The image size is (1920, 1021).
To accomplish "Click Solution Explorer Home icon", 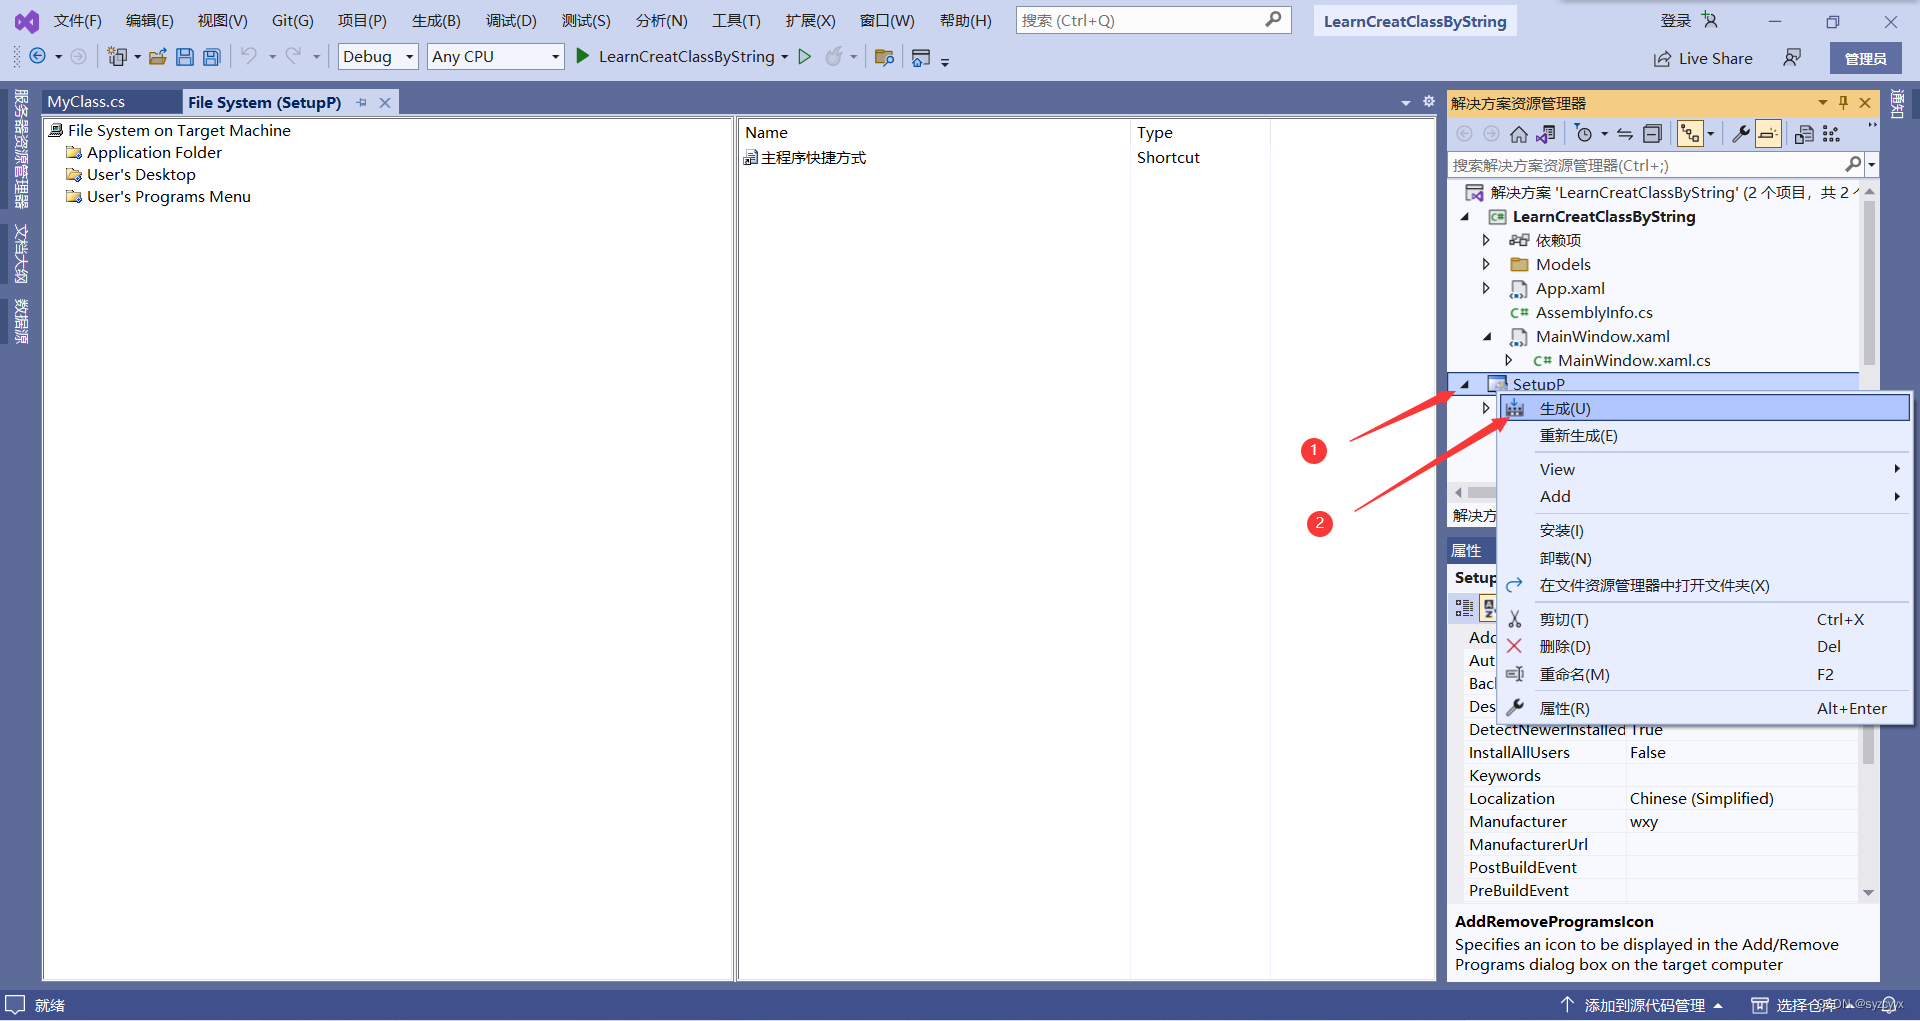I will pyautogui.click(x=1519, y=134).
